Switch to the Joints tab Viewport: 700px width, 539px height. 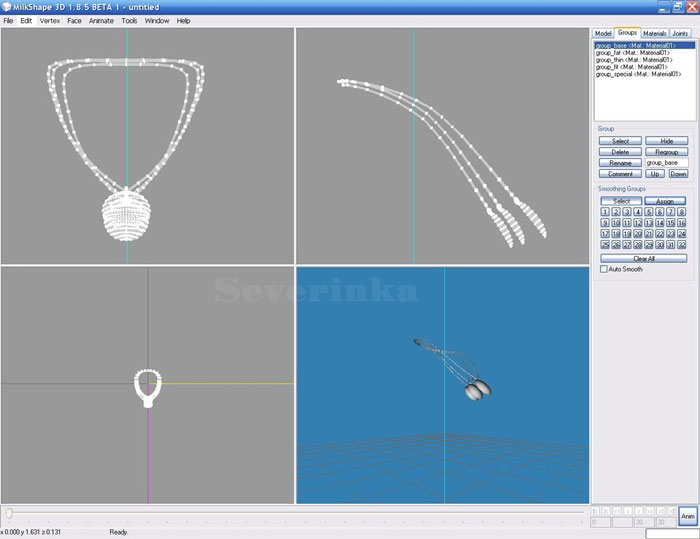680,33
